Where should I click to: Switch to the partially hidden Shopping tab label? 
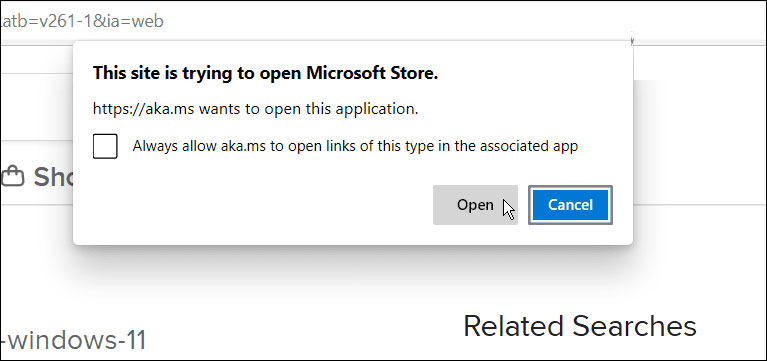pyautogui.click(x=53, y=177)
